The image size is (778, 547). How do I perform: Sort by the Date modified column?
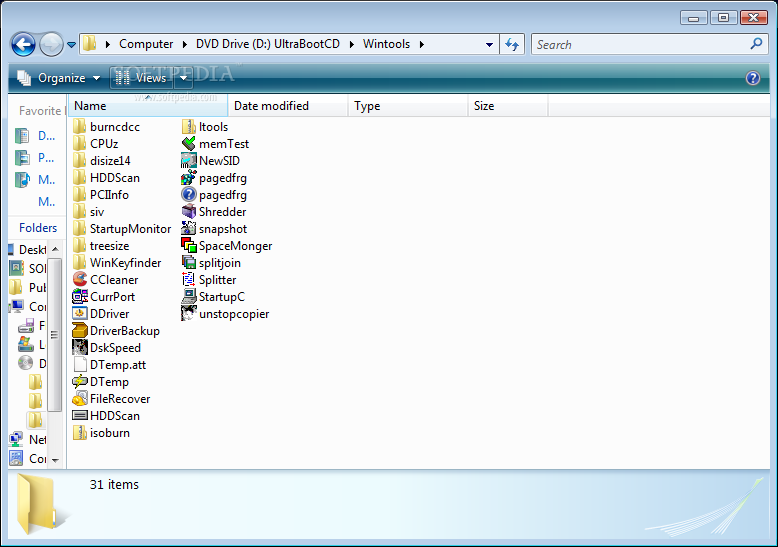[x=288, y=106]
